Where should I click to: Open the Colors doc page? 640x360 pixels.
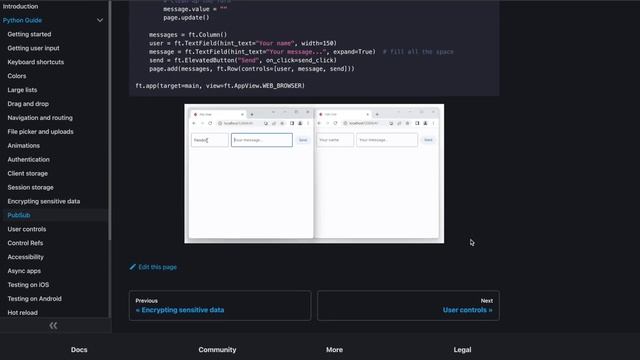coord(17,76)
